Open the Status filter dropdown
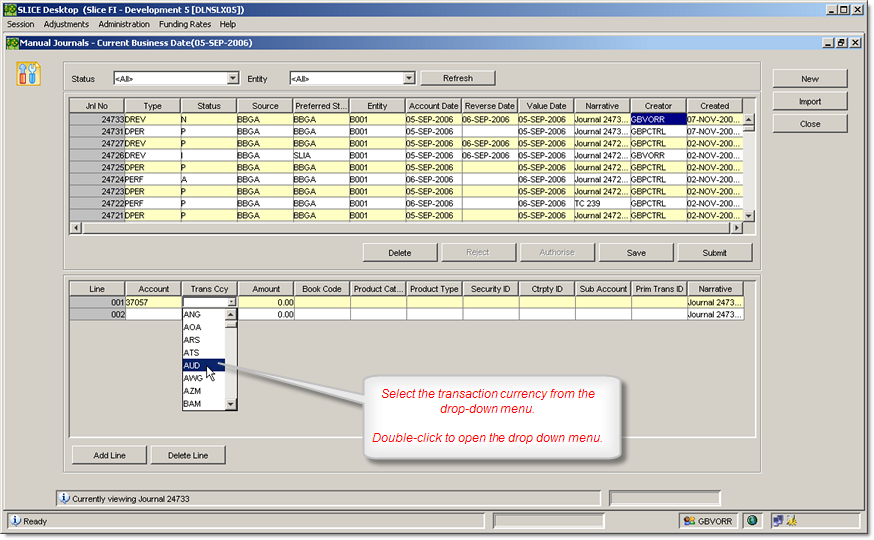Screen dimensions: 874x540 coord(233,78)
